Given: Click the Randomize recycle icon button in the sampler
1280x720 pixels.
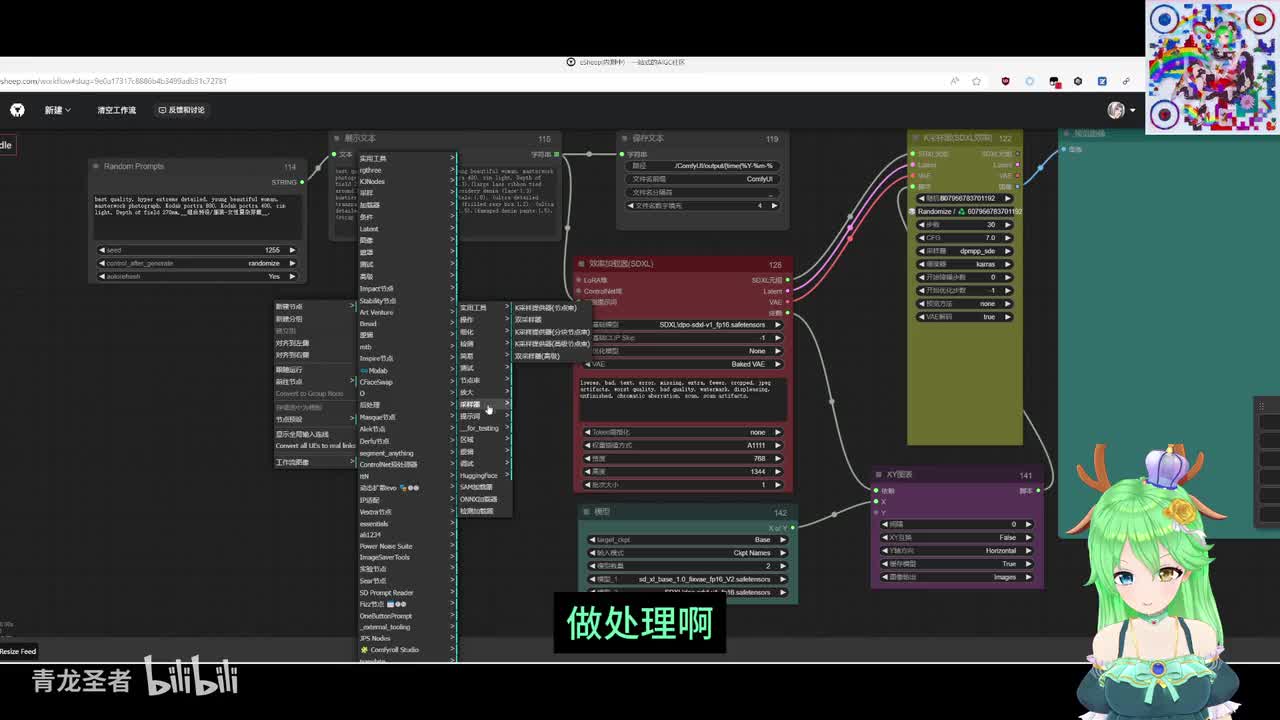Looking at the screenshot, I should [x=961, y=212].
